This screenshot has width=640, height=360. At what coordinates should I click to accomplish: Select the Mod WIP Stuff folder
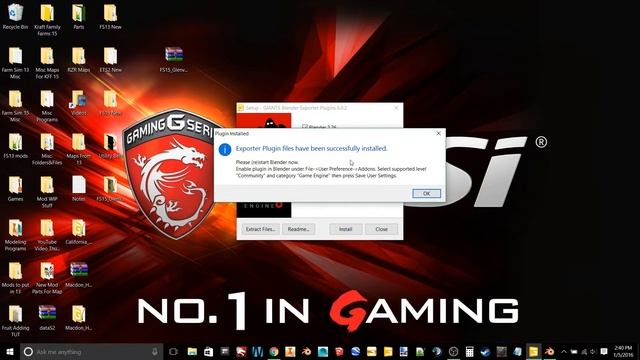[47, 192]
